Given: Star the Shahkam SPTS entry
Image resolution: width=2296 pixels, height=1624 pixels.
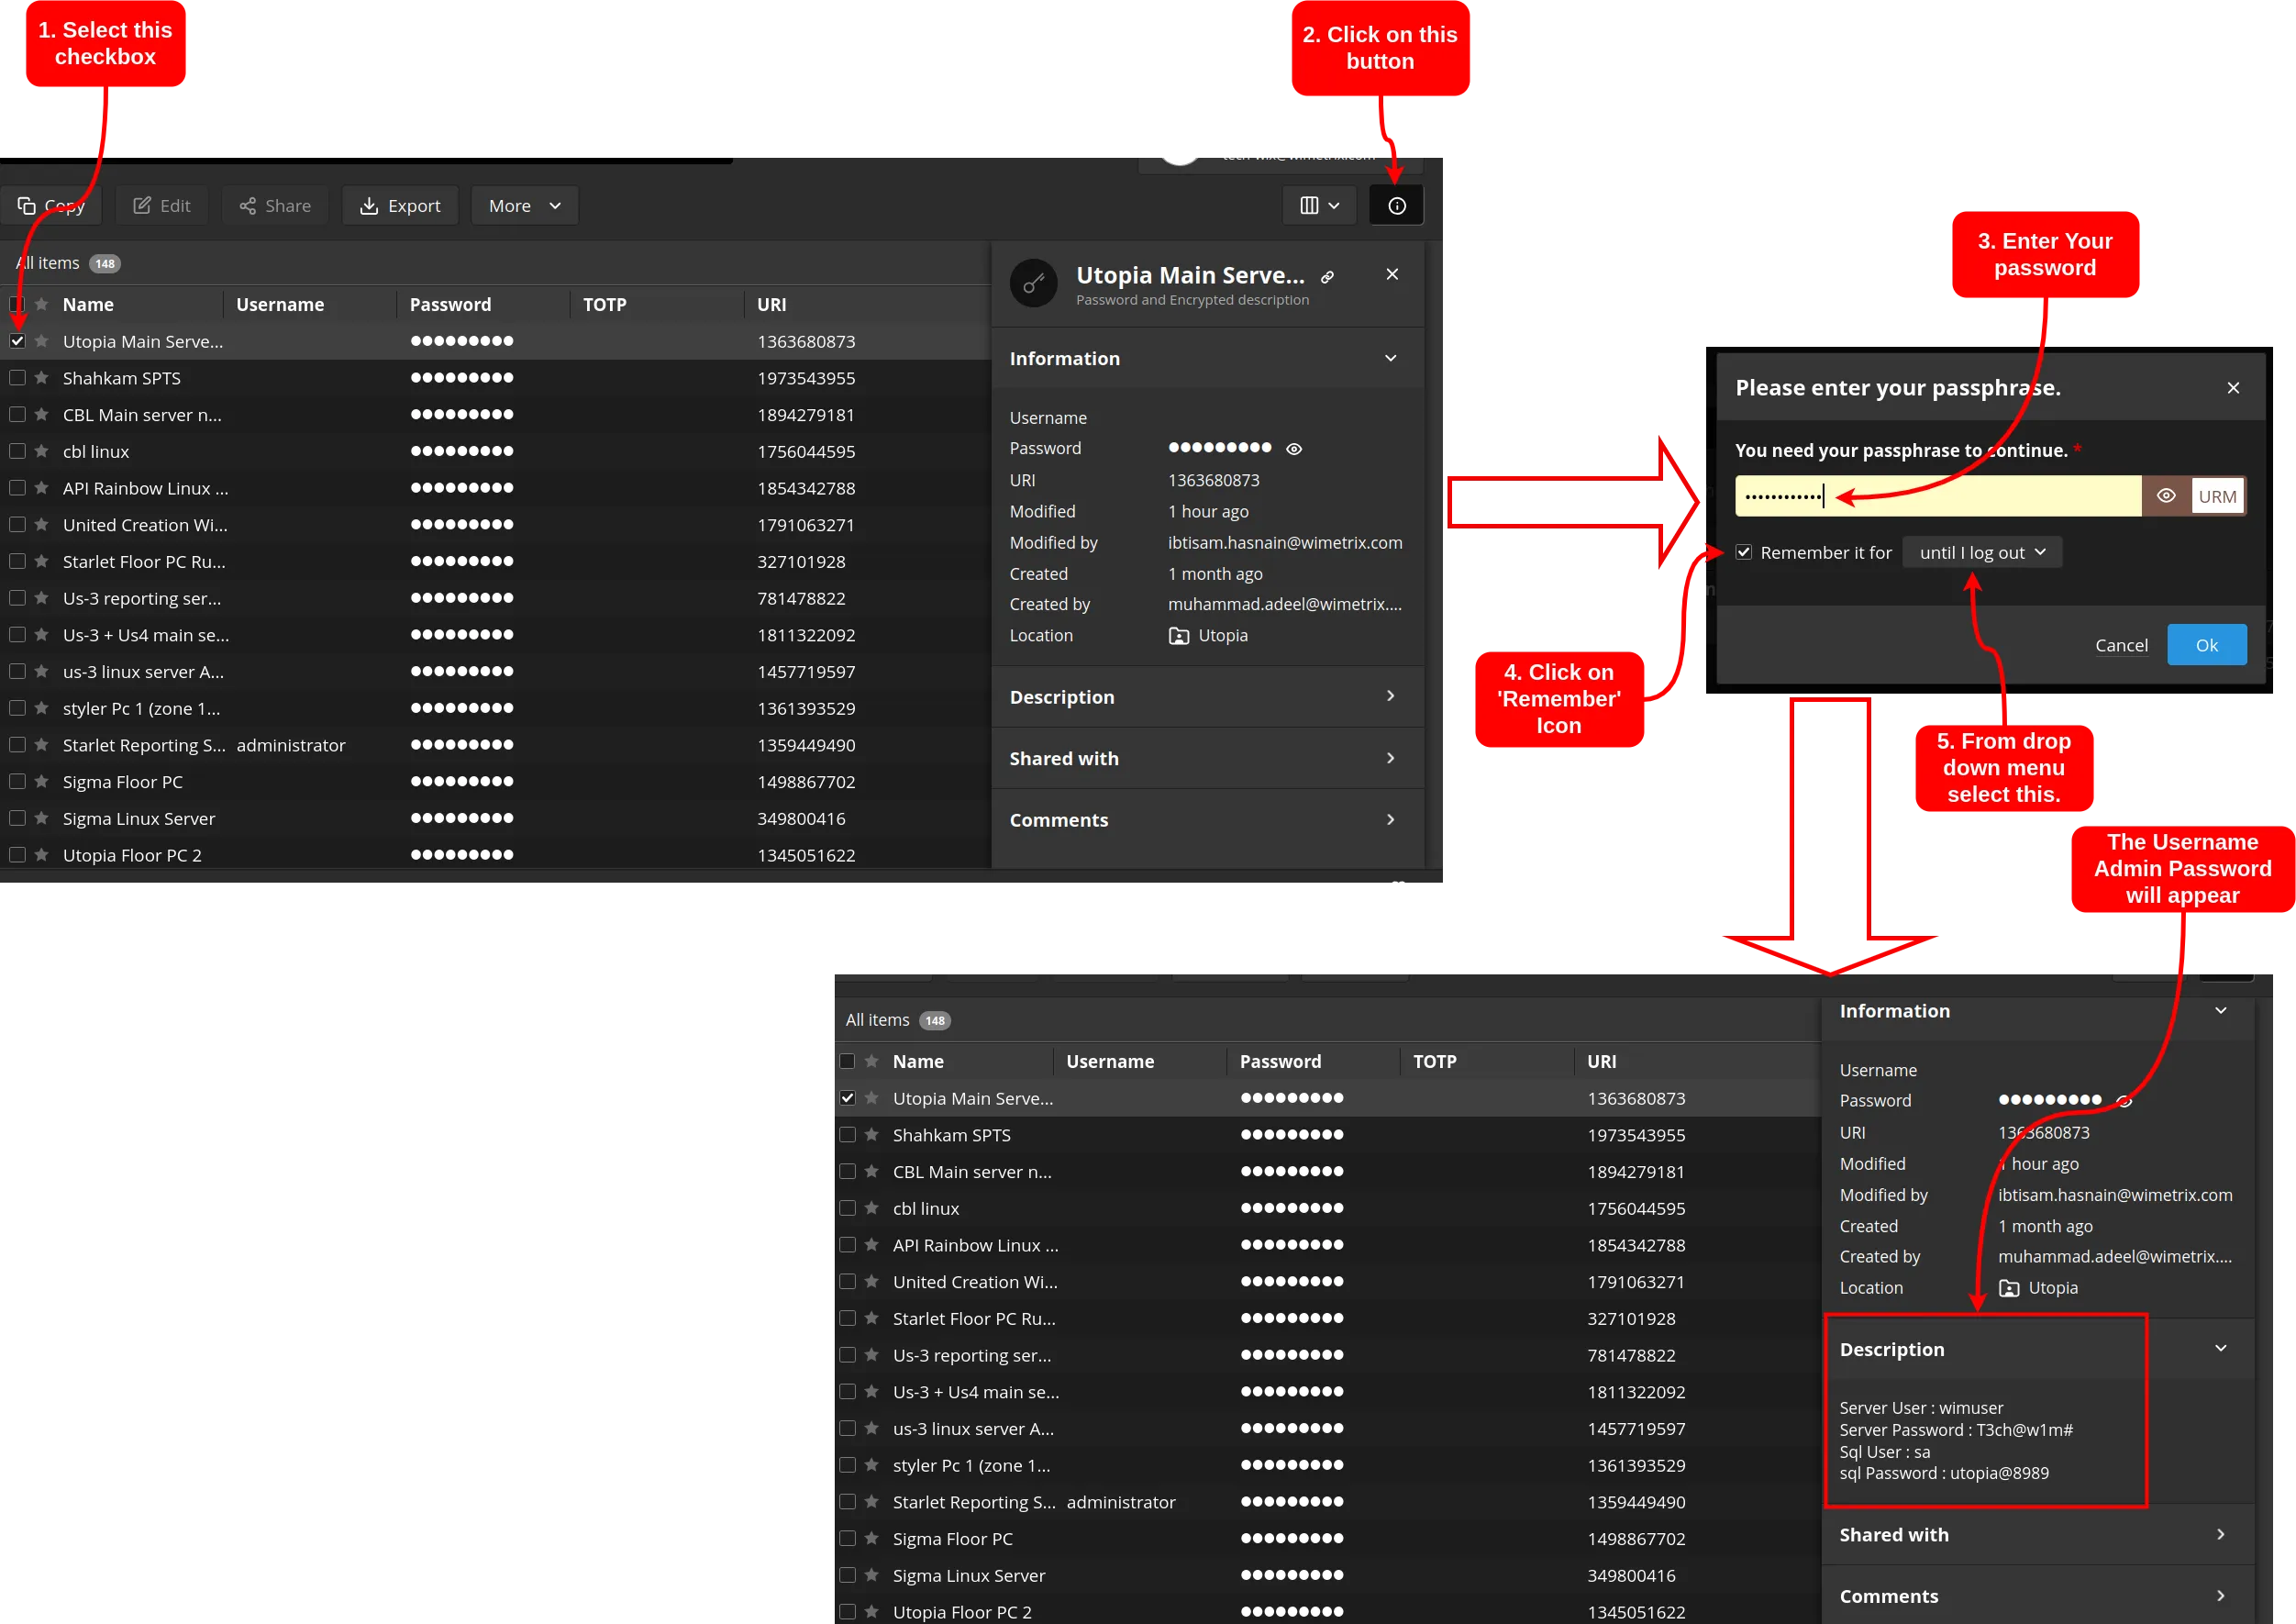Looking at the screenshot, I should pos(41,378).
